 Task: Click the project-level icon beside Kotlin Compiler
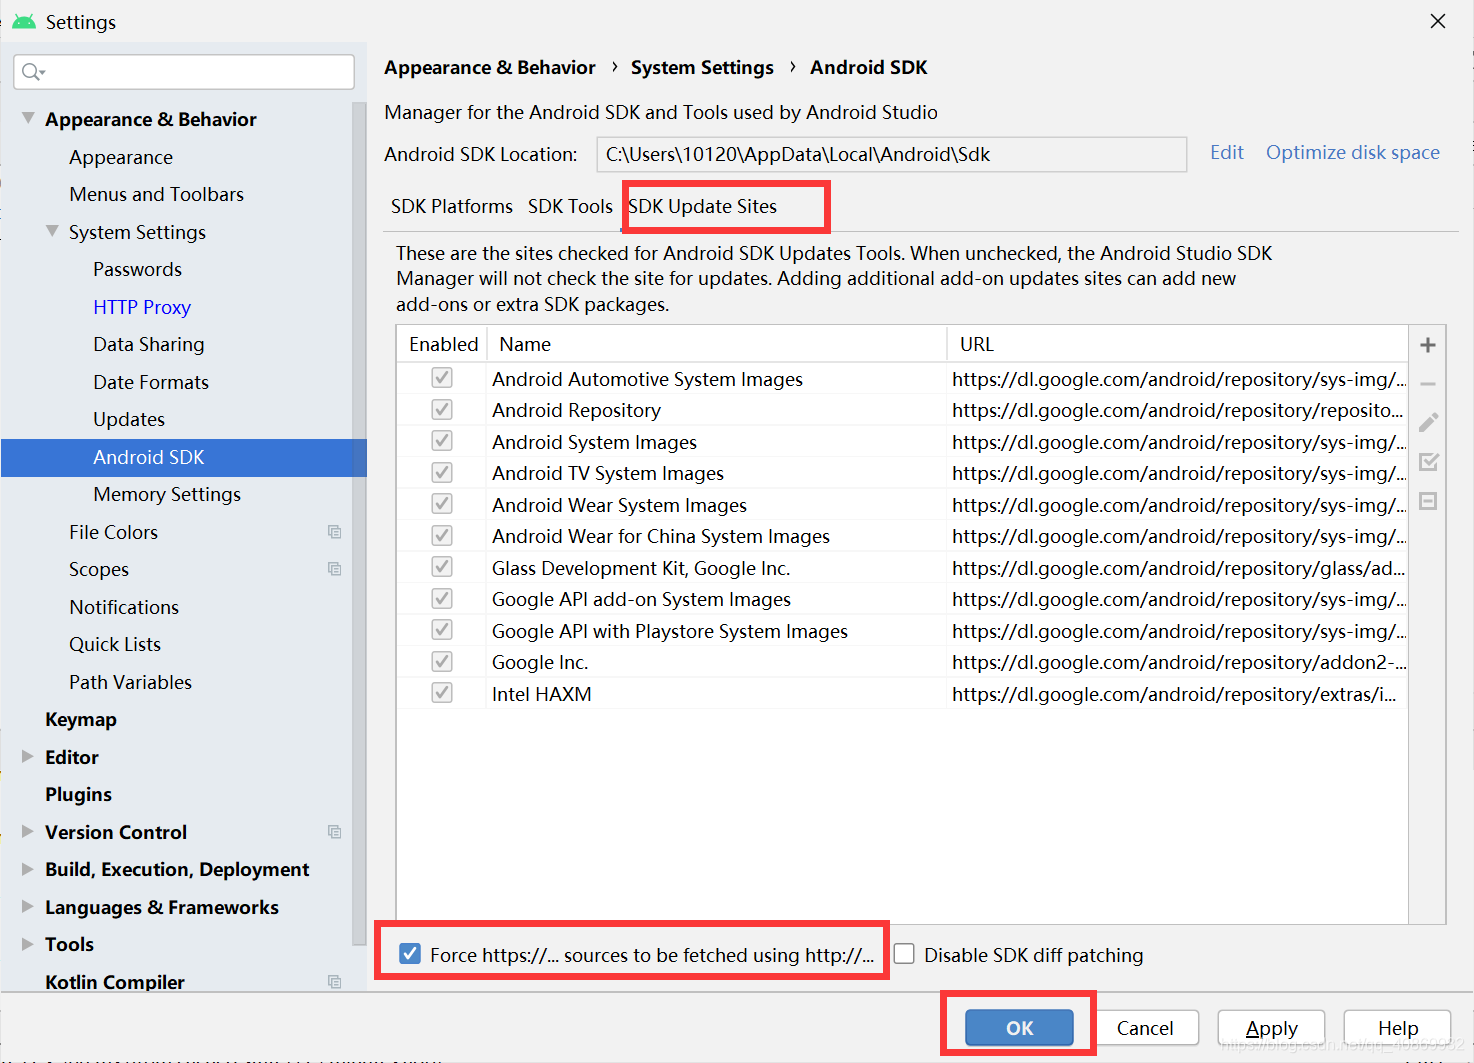click(x=335, y=982)
